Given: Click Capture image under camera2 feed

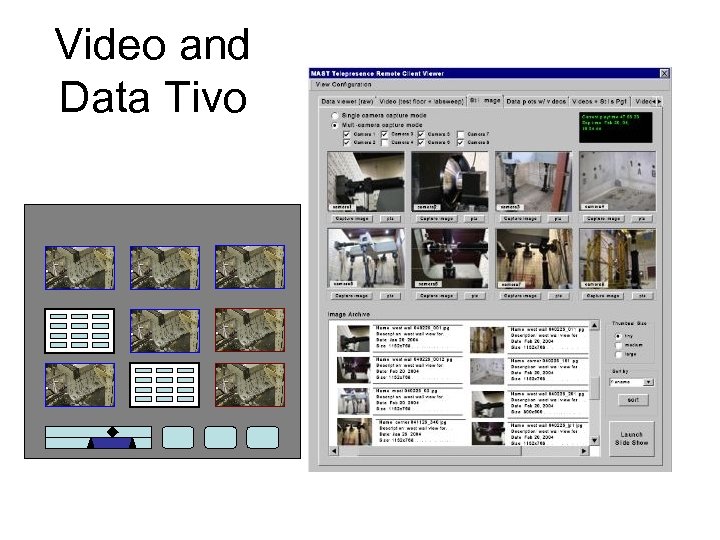Looking at the screenshot, I should [x=436, y=219].
